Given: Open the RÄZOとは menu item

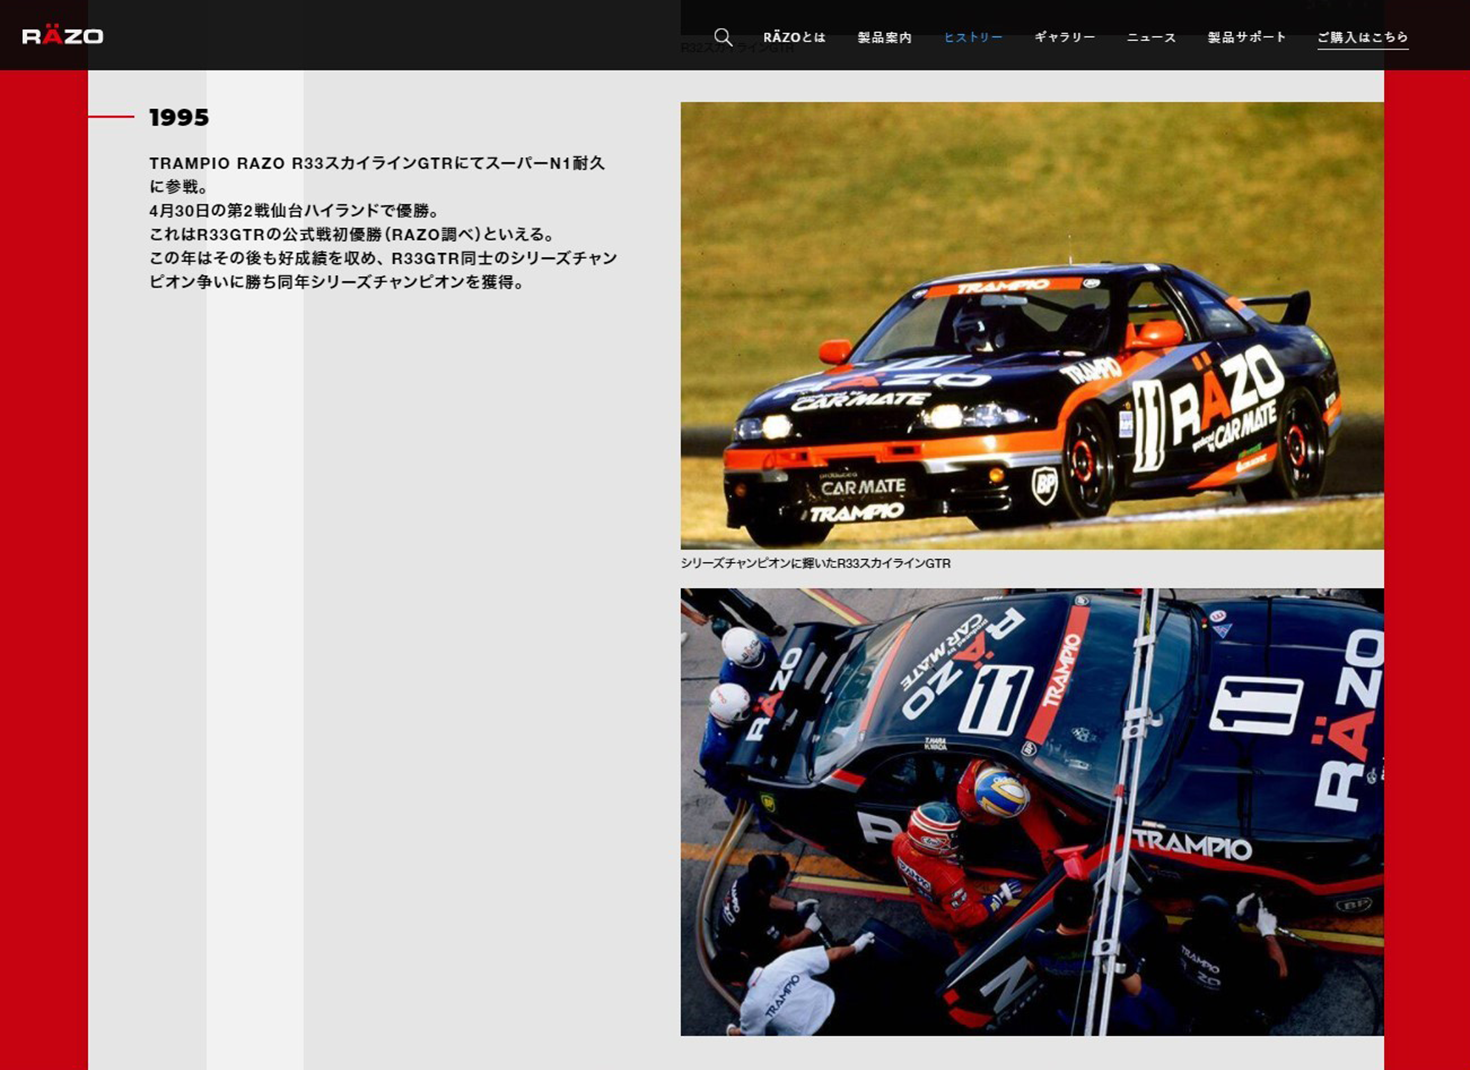Looking at the screenshot, I should coord(794,37).
